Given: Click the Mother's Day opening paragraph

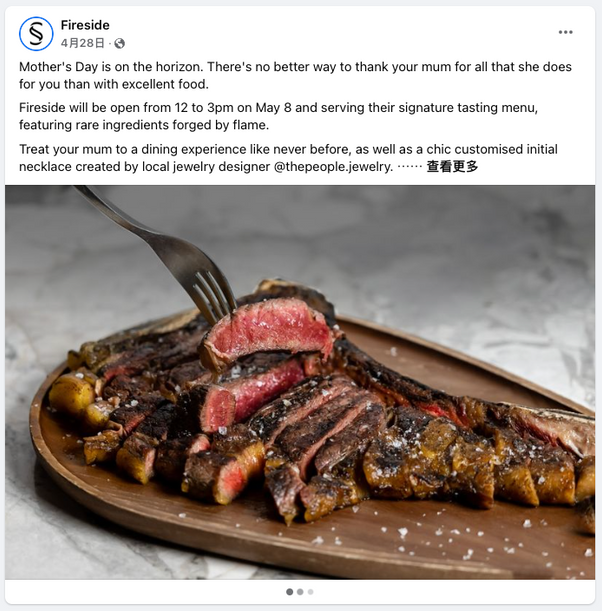Looking at the screenshot, I should pyautogui.click(x=295, y=75).
